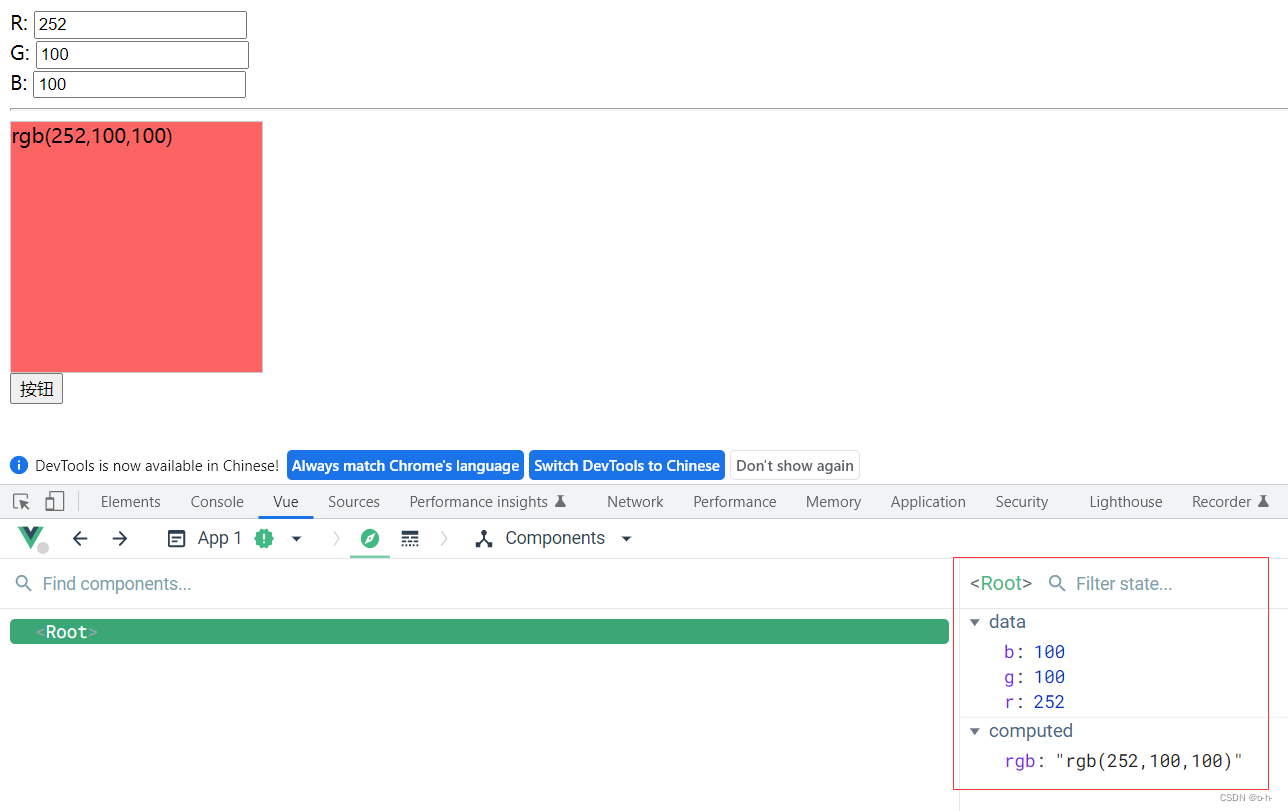Click the Find components search icon

24,583
